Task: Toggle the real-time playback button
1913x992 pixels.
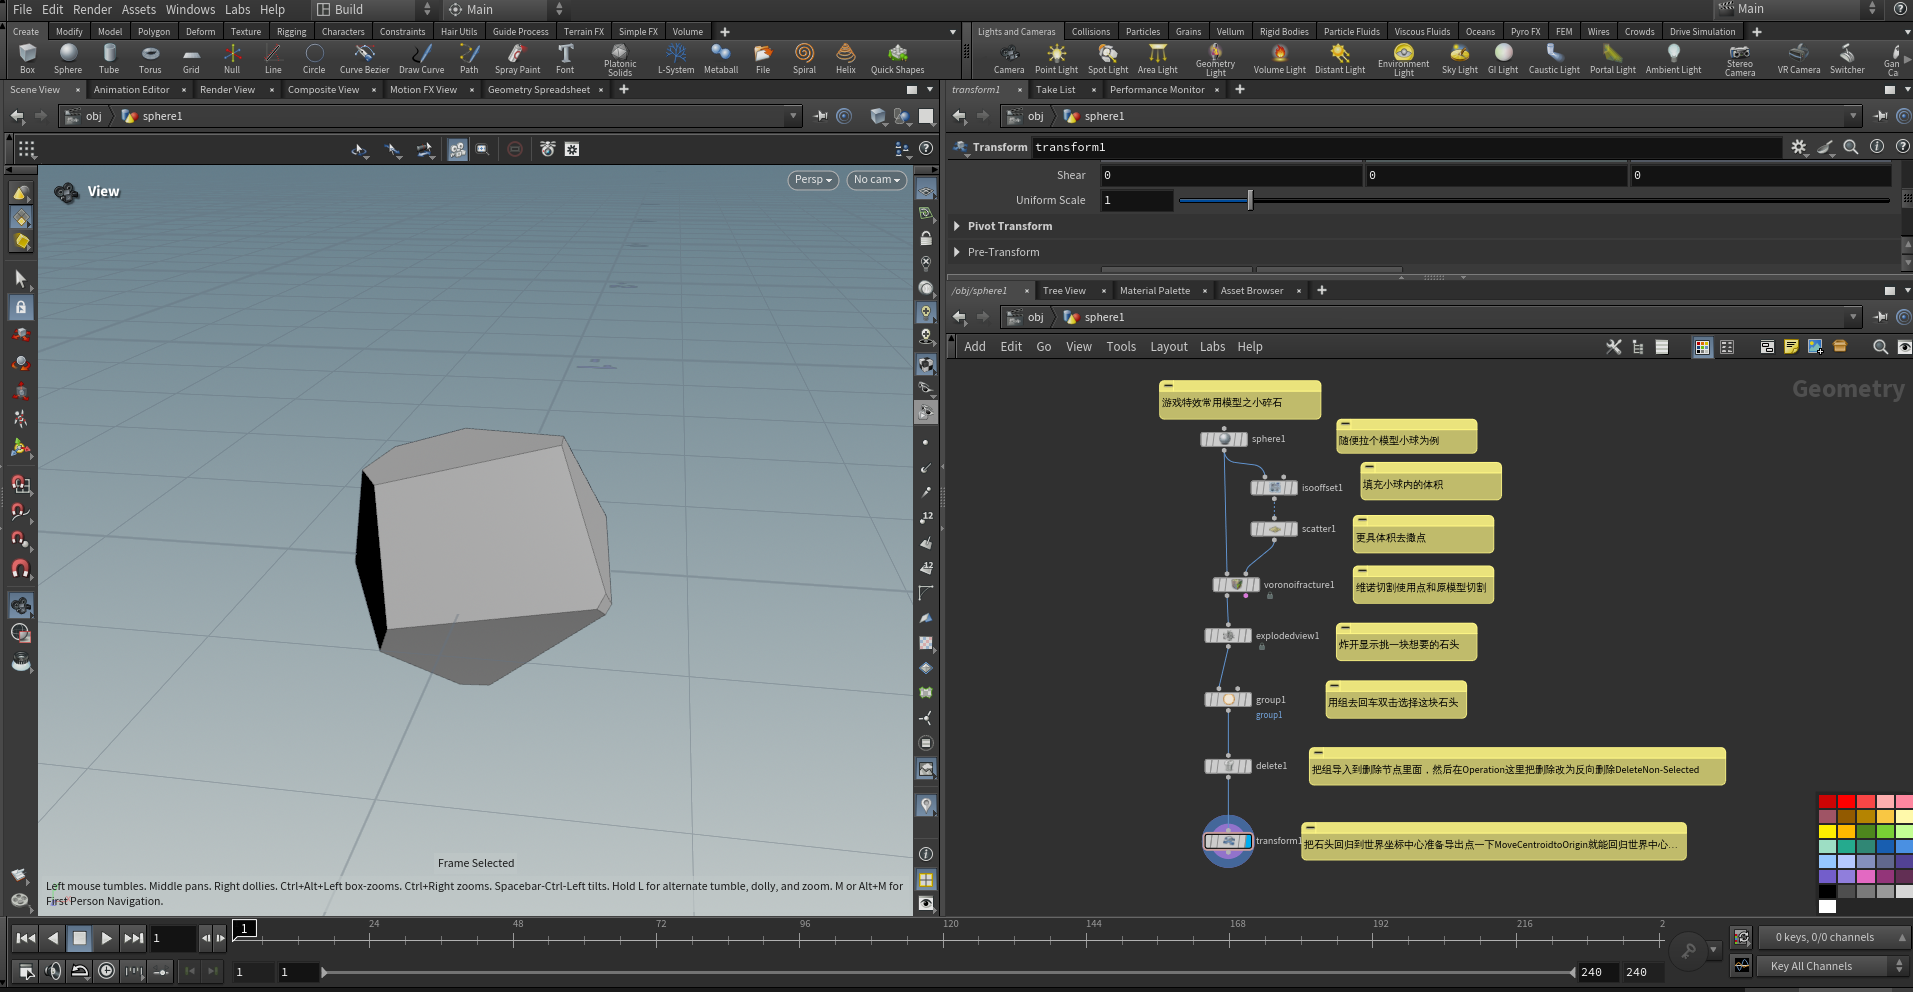Action: click(x=106, y=971)
